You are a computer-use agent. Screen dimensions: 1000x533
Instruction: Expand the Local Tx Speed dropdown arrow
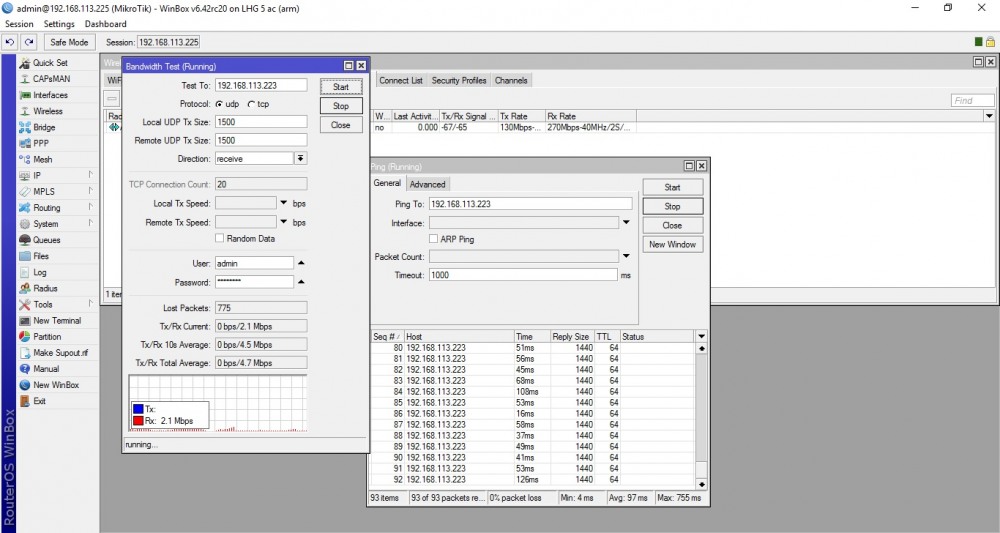pos(284,203)
